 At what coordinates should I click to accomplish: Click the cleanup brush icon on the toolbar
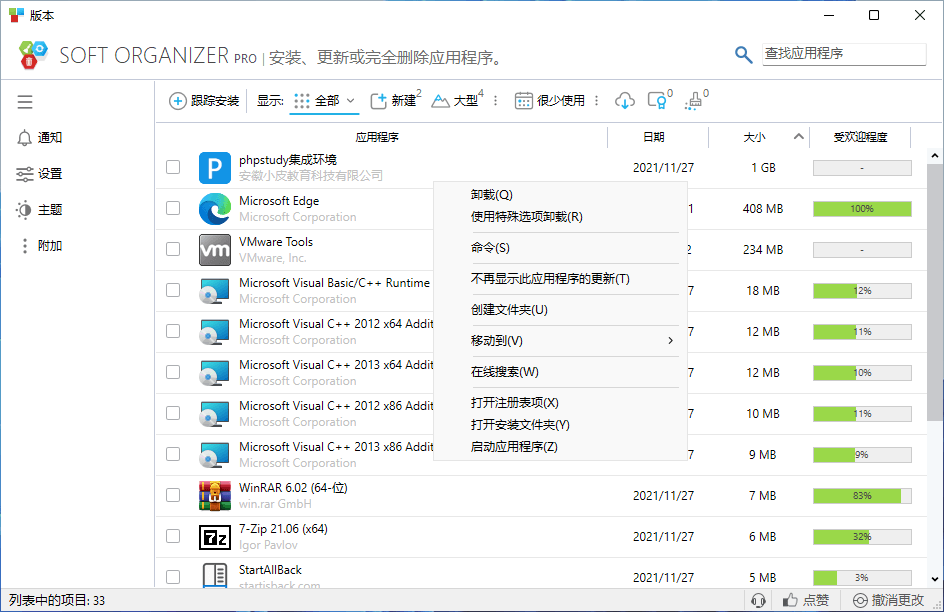[695, 100]
